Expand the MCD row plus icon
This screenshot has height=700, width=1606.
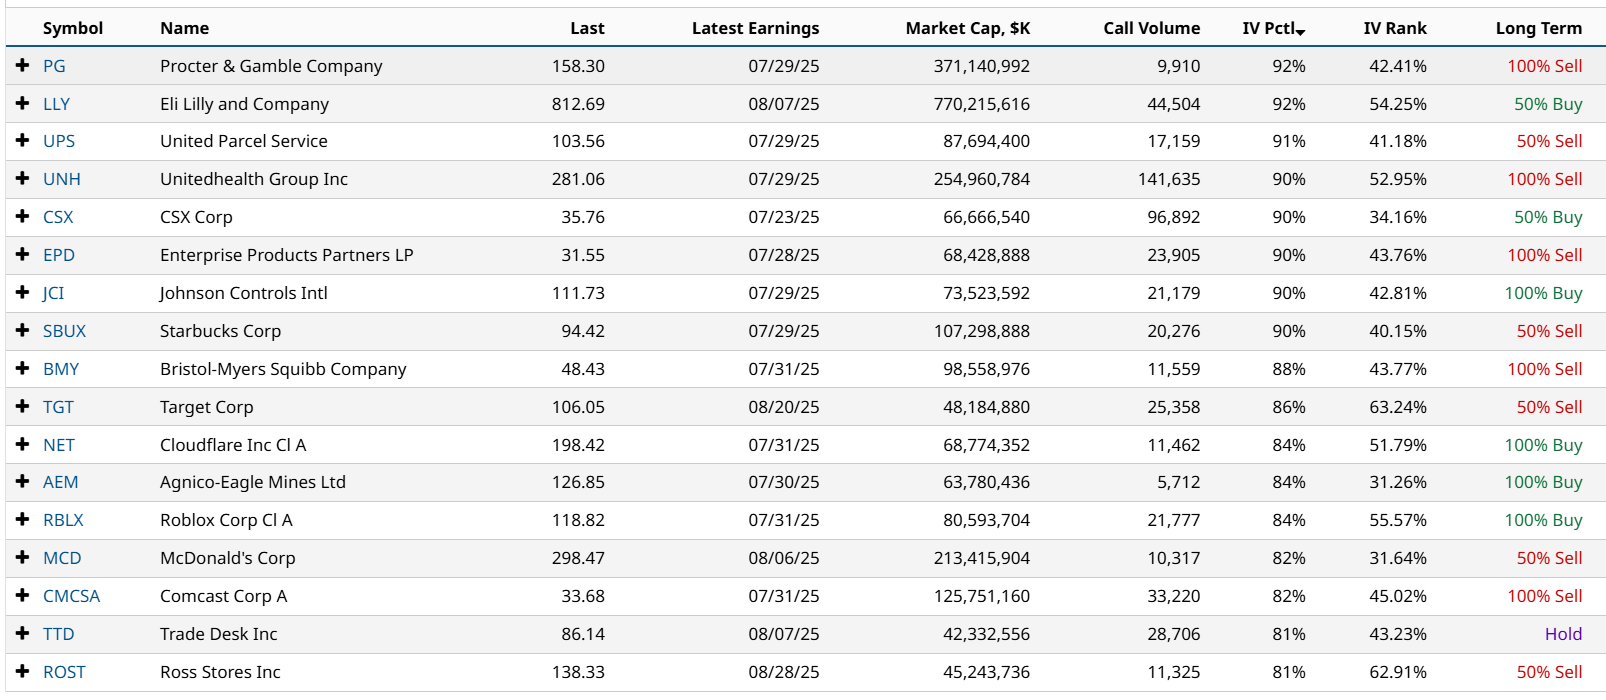coord(22,558)
